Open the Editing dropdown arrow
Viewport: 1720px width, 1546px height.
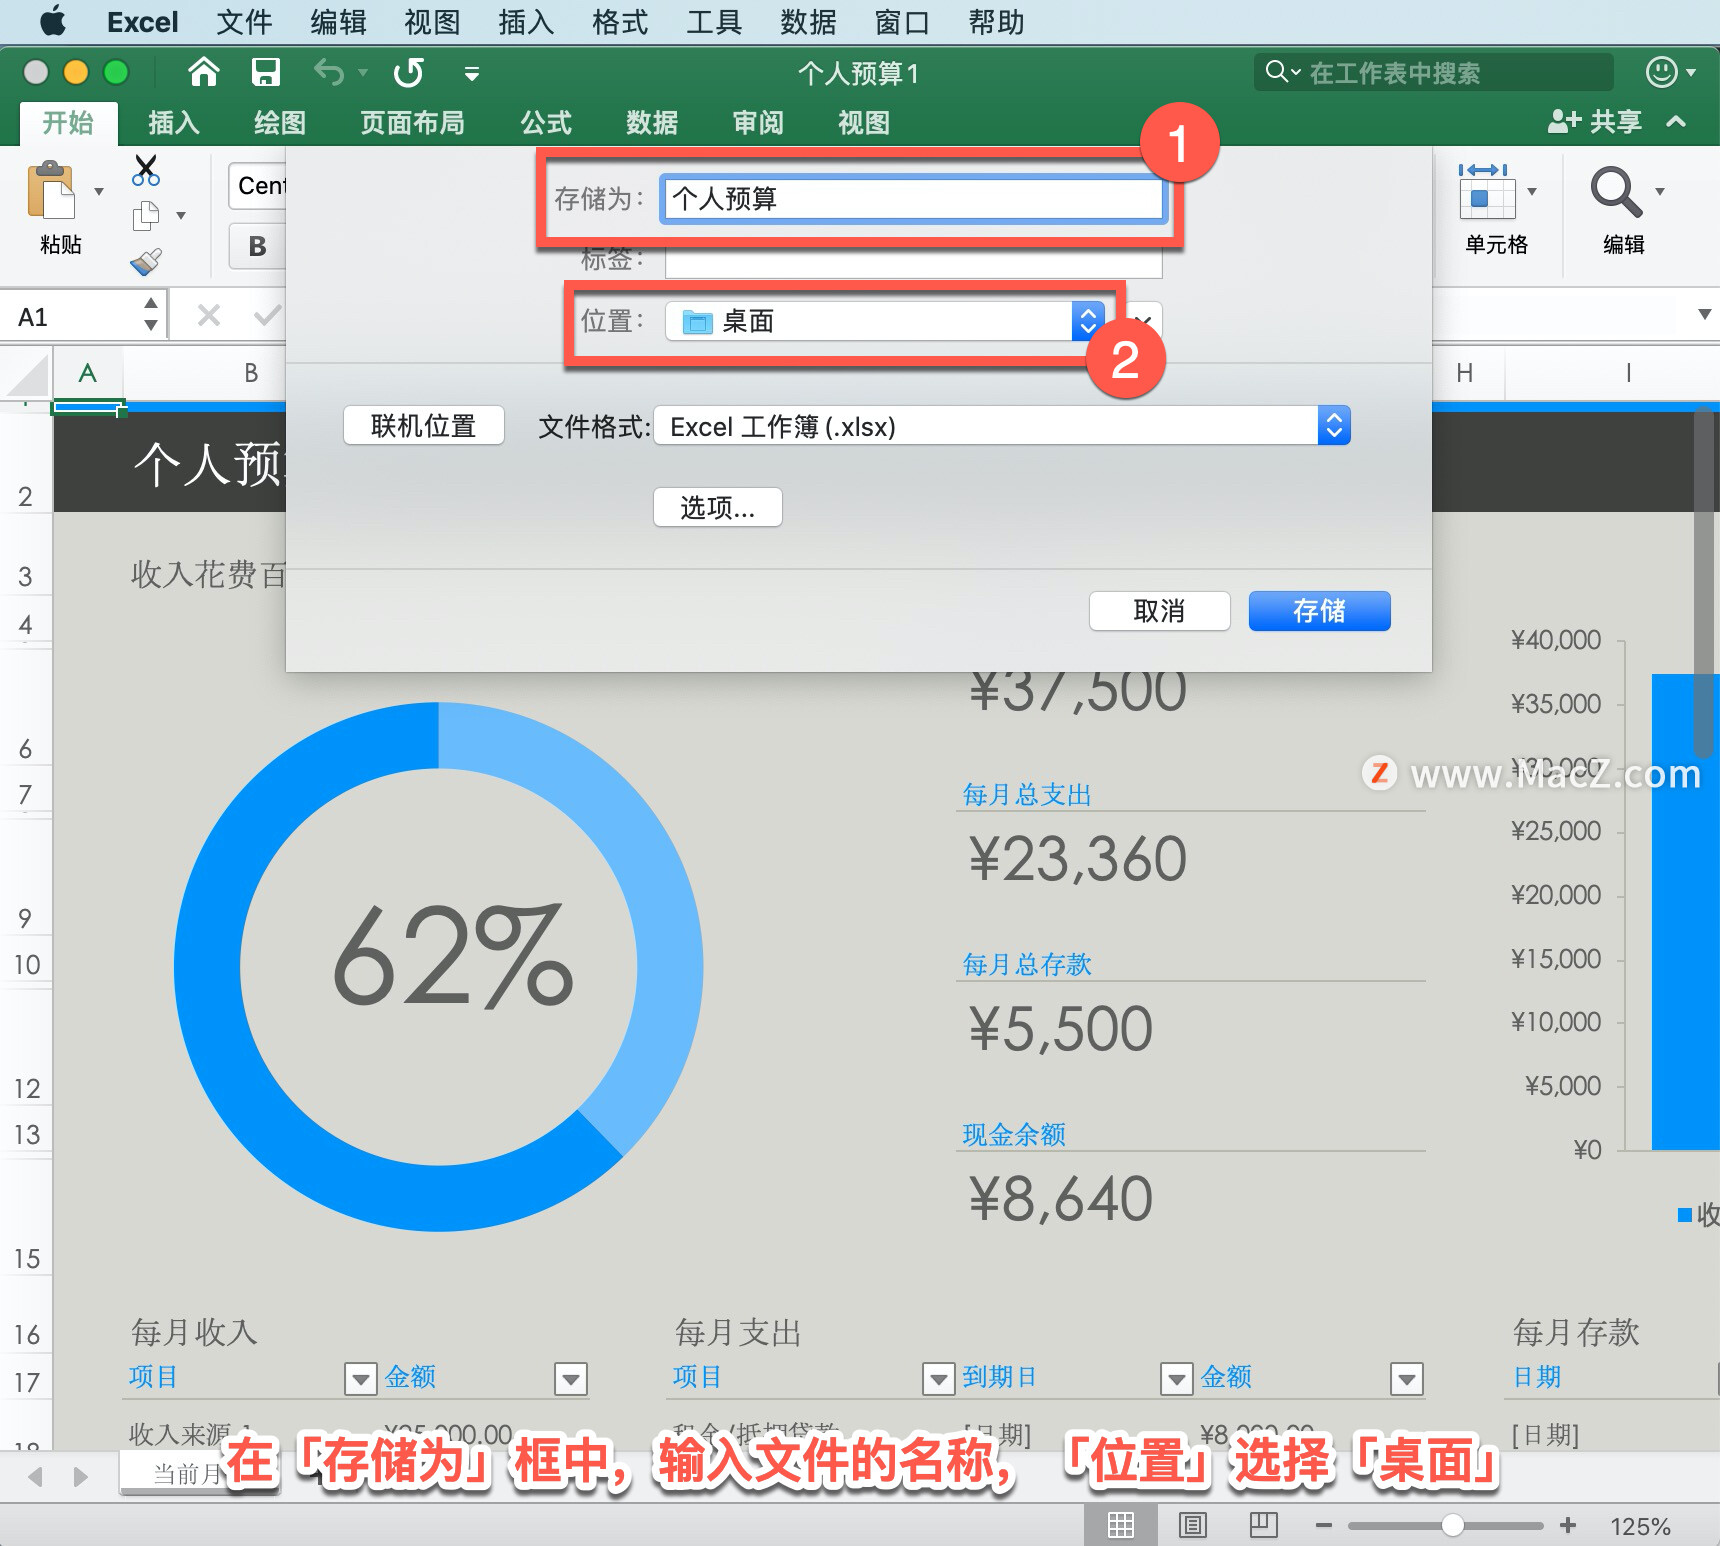pyautogui.click(x=1660, y=191)
